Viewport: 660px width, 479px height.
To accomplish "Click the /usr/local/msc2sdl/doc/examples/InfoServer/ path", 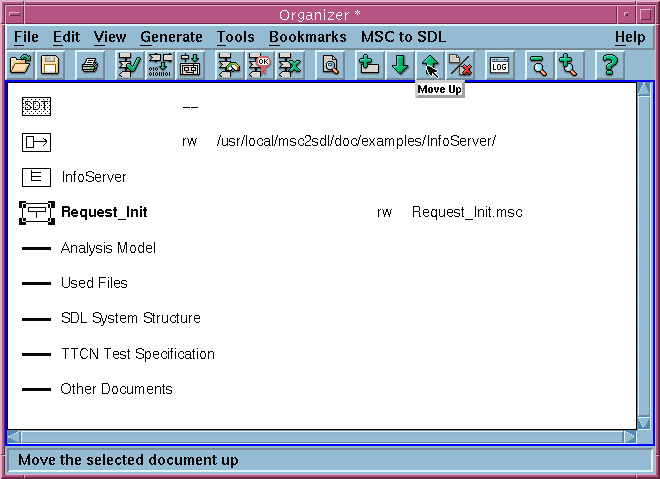I will [356, 141].
